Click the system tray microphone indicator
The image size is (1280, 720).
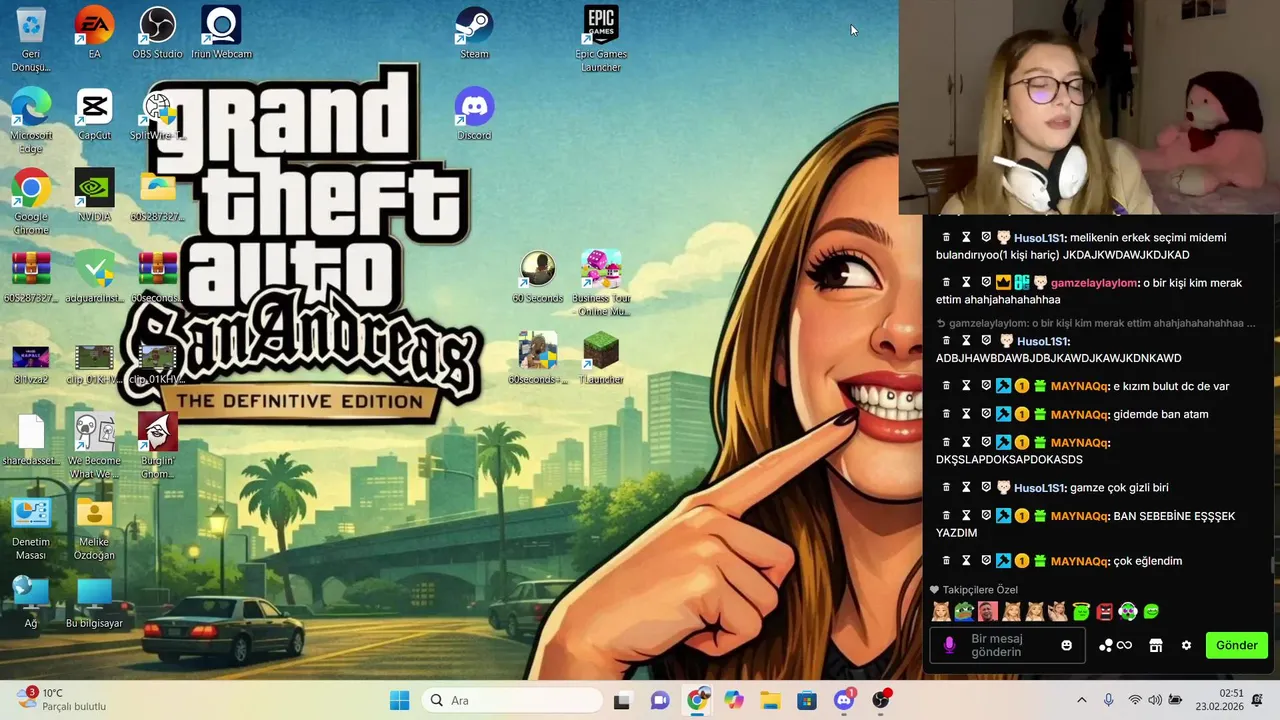[1108, 700]
